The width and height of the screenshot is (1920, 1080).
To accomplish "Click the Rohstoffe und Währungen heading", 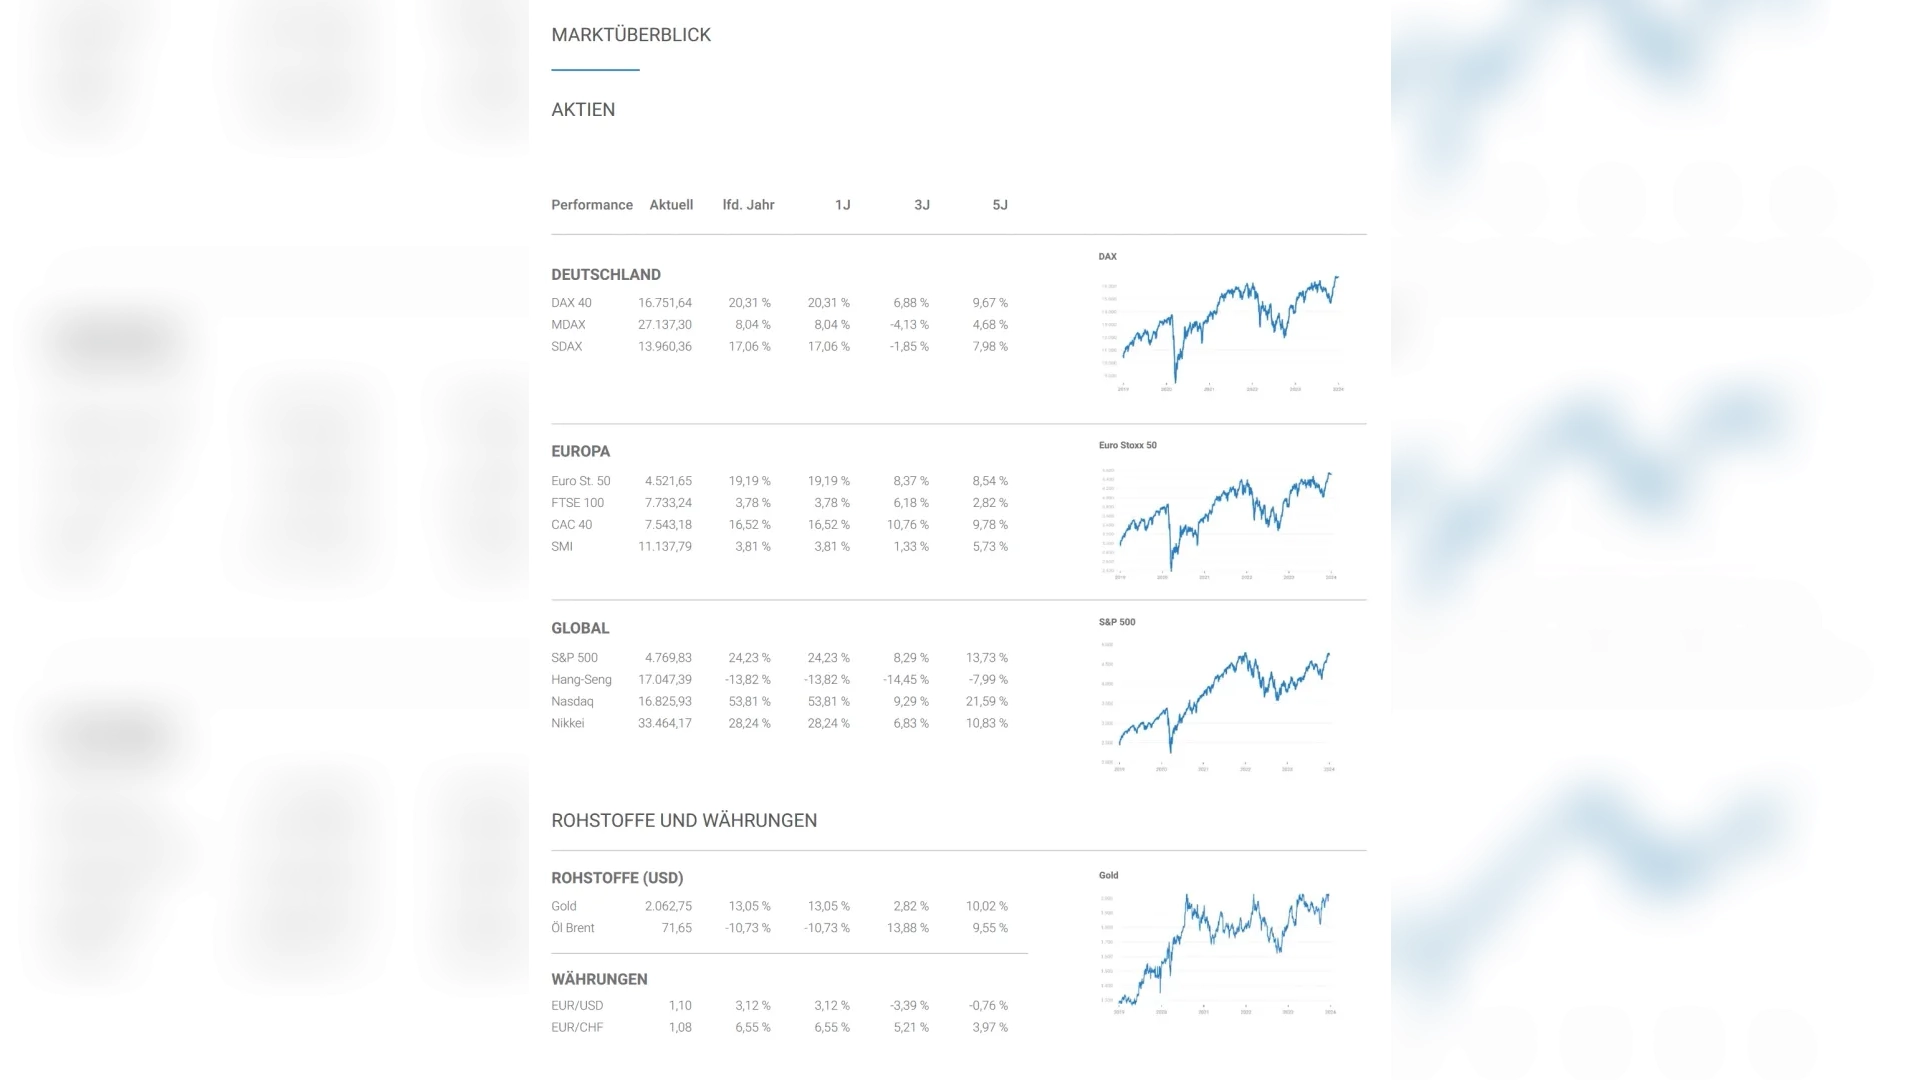I will click(x=684, y=821).
